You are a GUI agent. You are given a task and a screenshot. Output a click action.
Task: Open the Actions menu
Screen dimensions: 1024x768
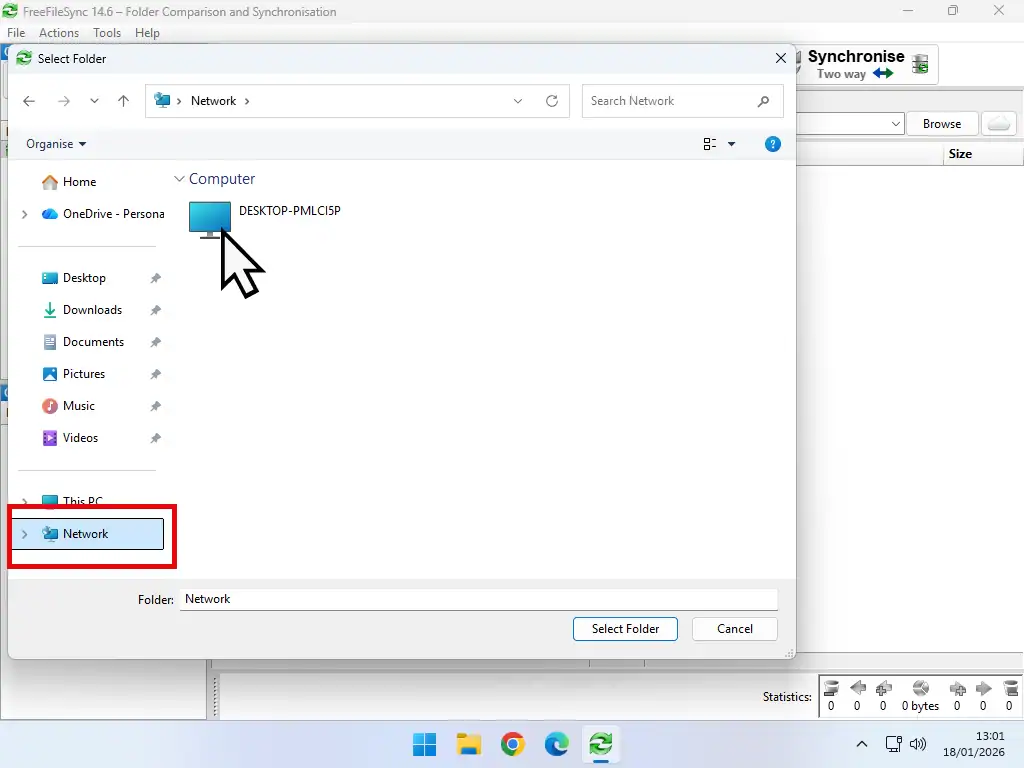[58, 32]
